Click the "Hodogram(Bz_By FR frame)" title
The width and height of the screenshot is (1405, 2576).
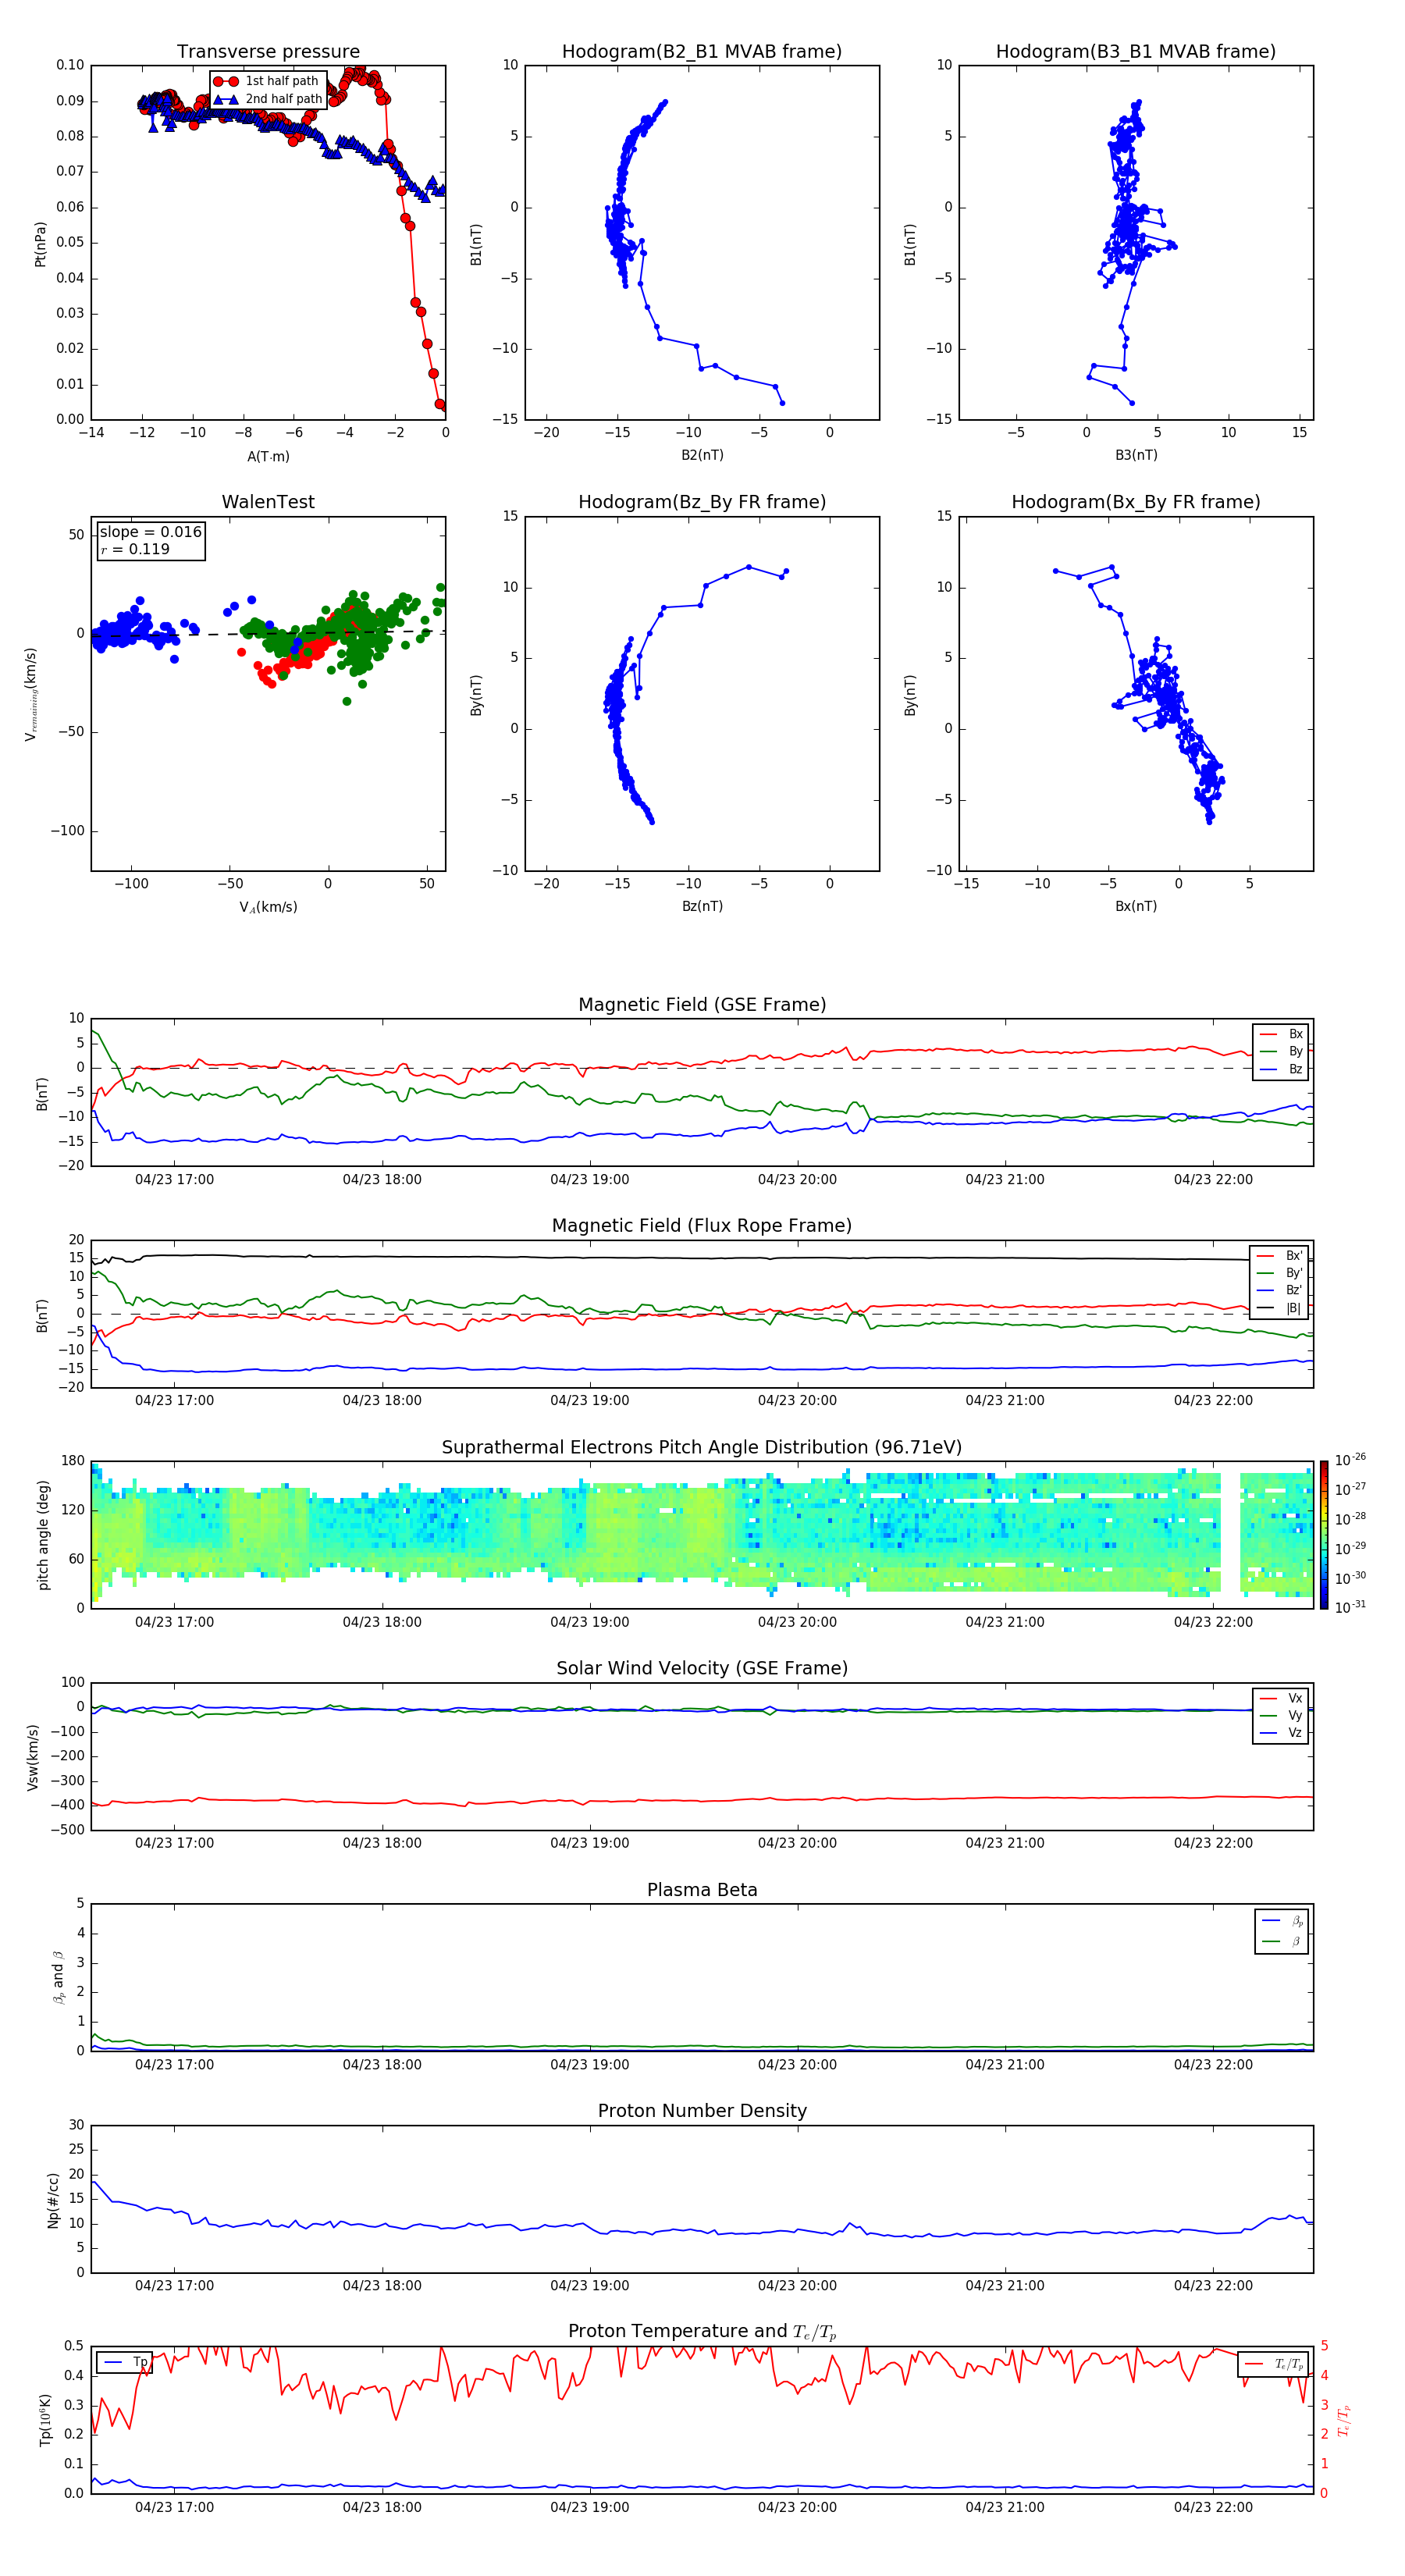(x=702, y=502)
